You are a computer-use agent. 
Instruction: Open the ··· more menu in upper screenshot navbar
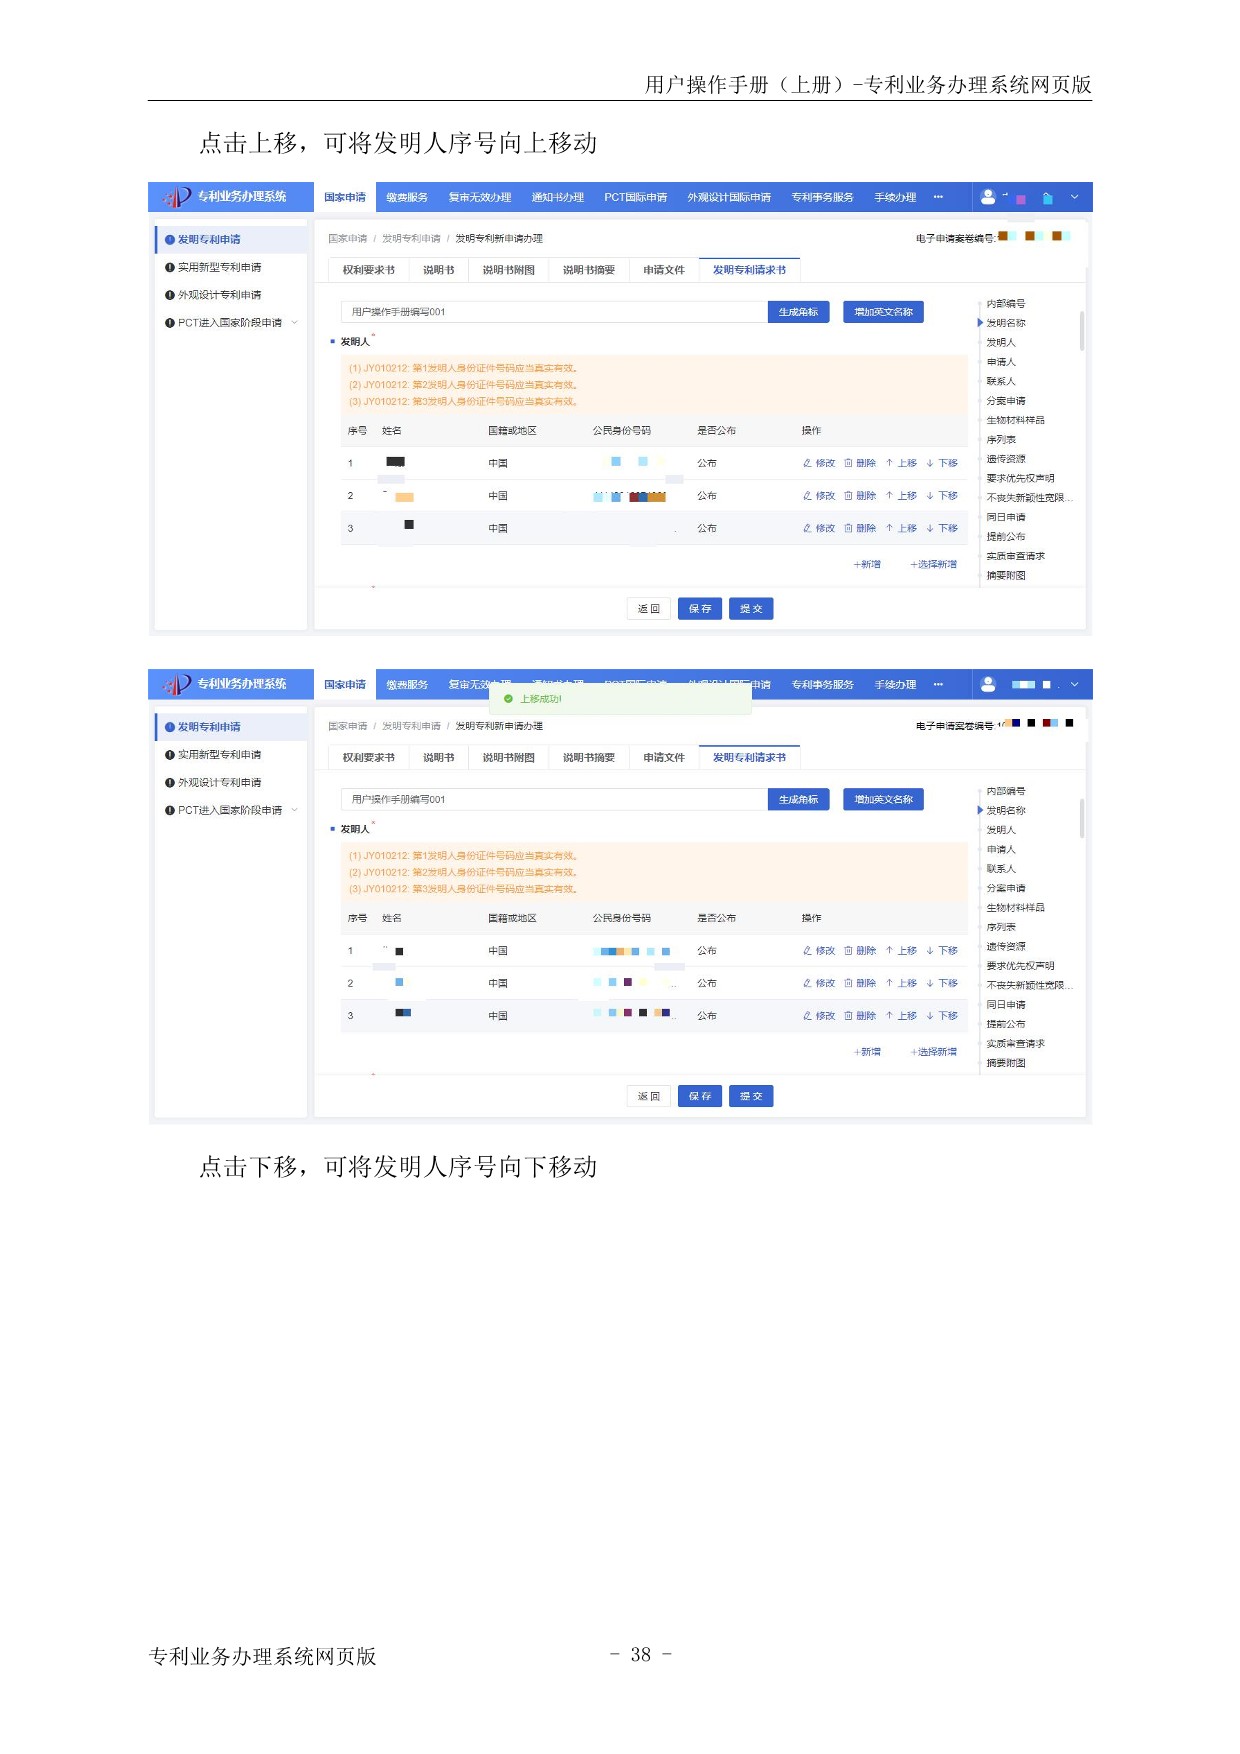tap(938, 197)
